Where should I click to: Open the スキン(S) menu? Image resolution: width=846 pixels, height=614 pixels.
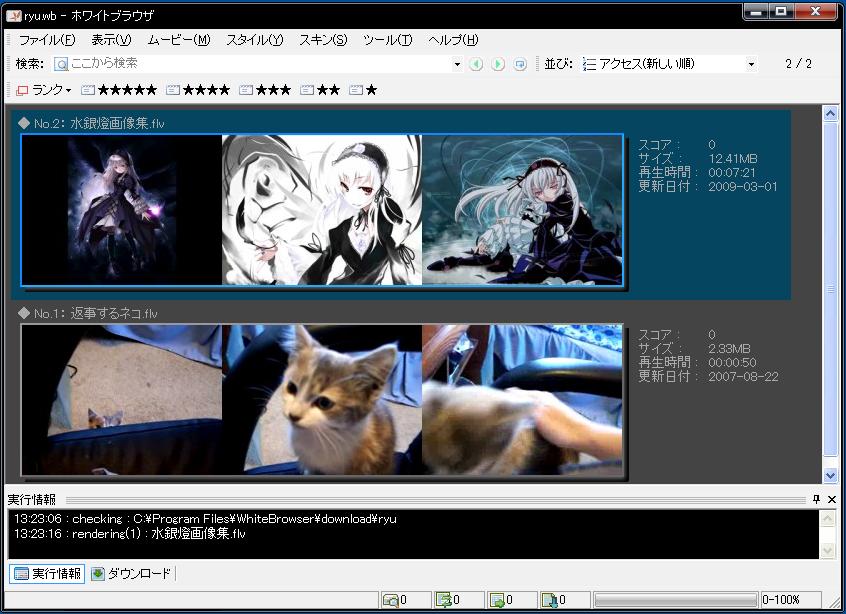pyautogui.click(x=323, y=40)
